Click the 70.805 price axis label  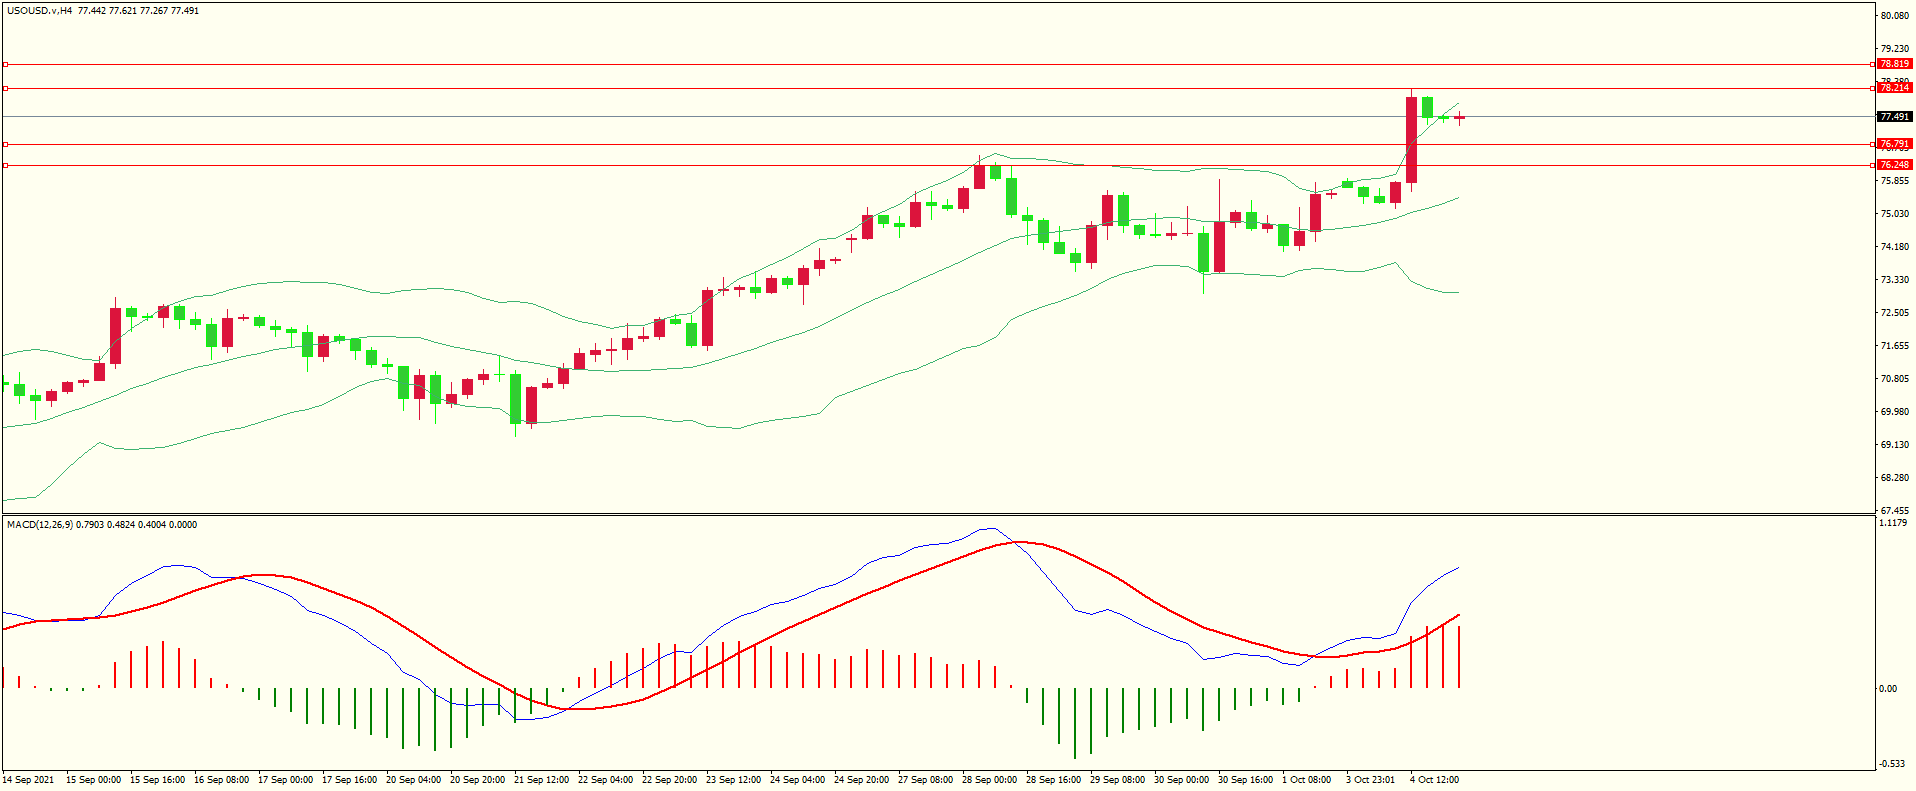(1894, 379)
